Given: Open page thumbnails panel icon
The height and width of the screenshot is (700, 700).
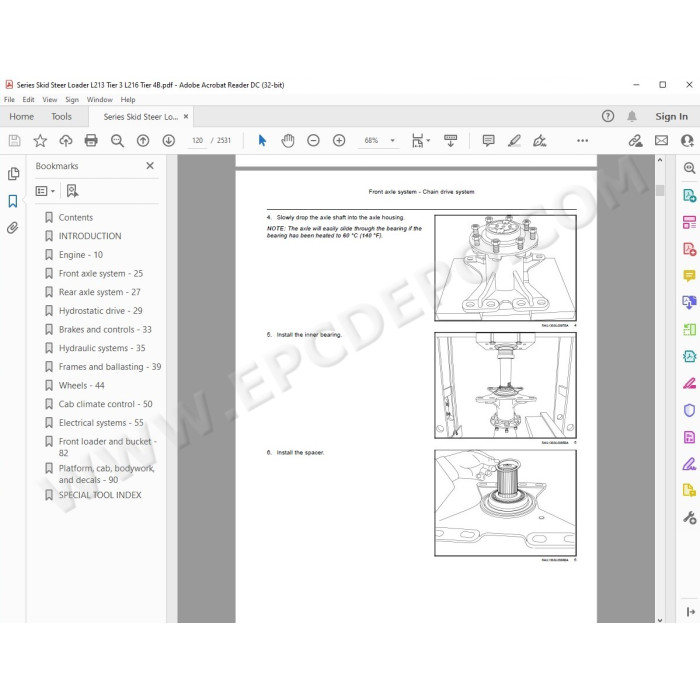Looking at the screenshot, I should (13, 174).
